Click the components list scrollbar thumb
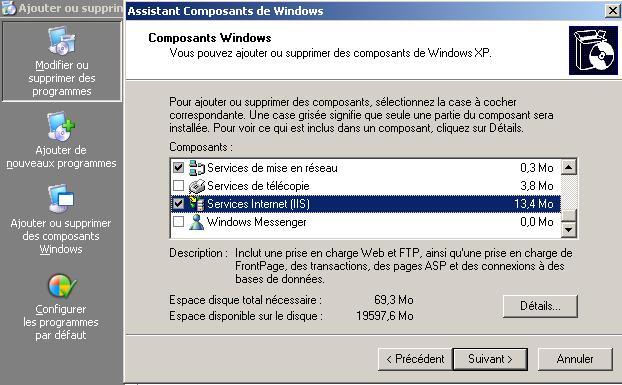The width and height of the screenshot is (622, 385). tap(569, 215)
